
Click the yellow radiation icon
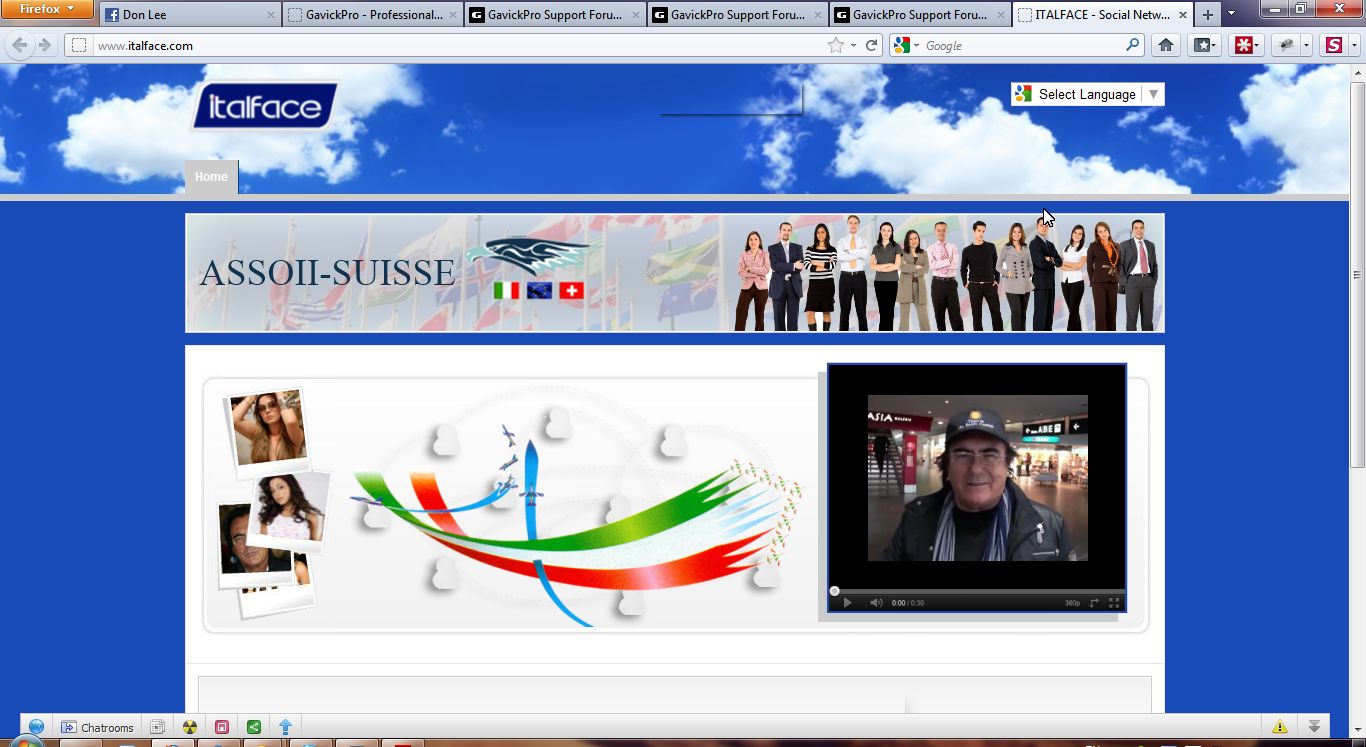(x=189, y=727)
